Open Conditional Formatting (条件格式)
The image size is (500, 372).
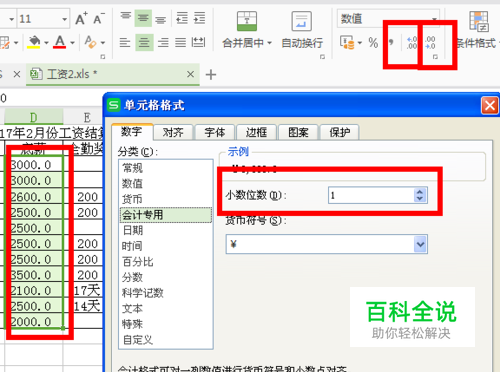[479, 29]
